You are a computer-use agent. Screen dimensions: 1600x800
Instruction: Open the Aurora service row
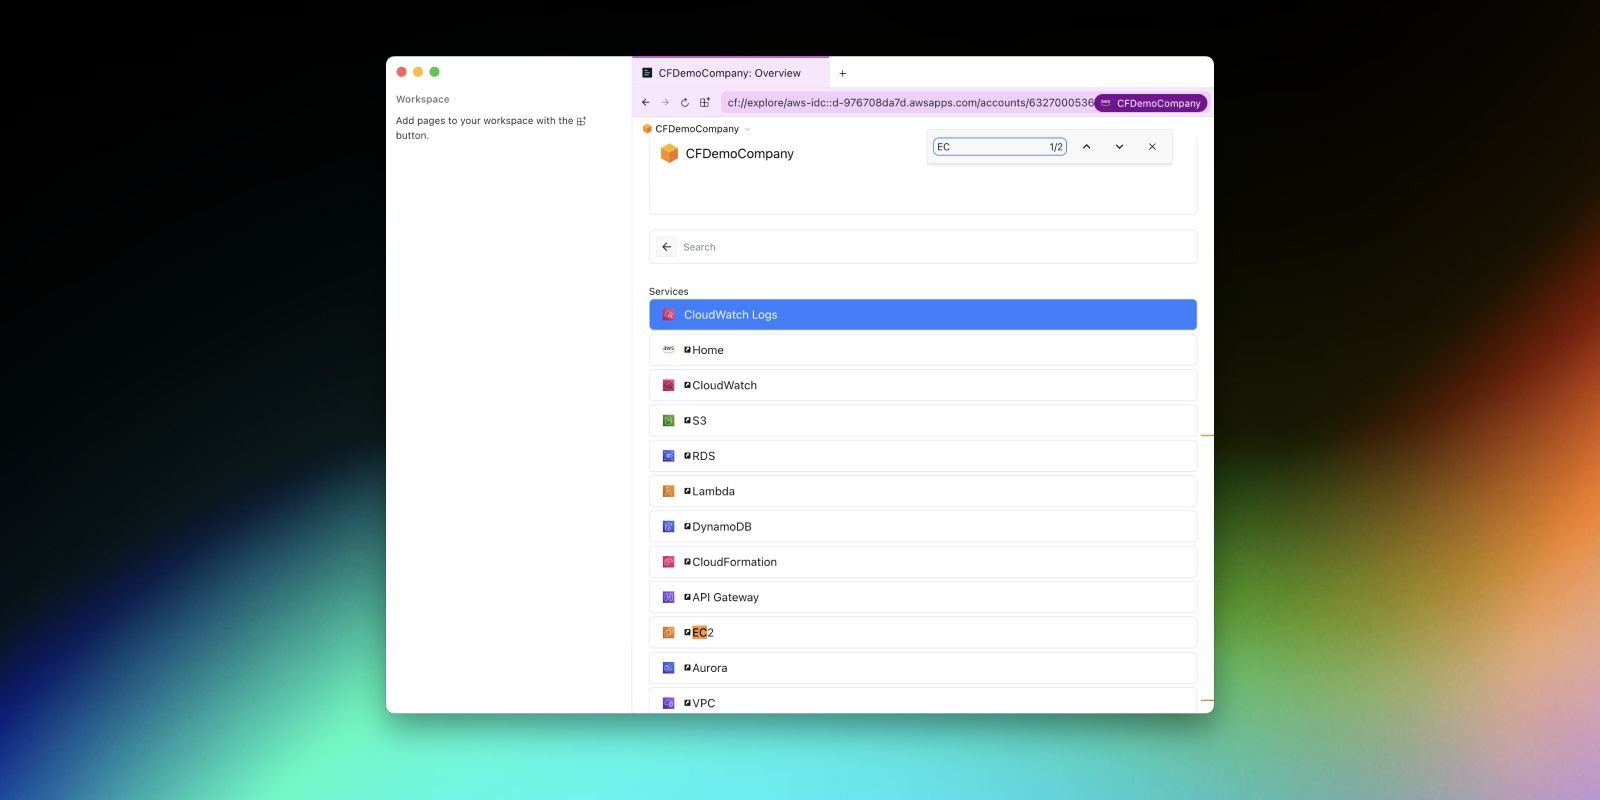point(922,668)
